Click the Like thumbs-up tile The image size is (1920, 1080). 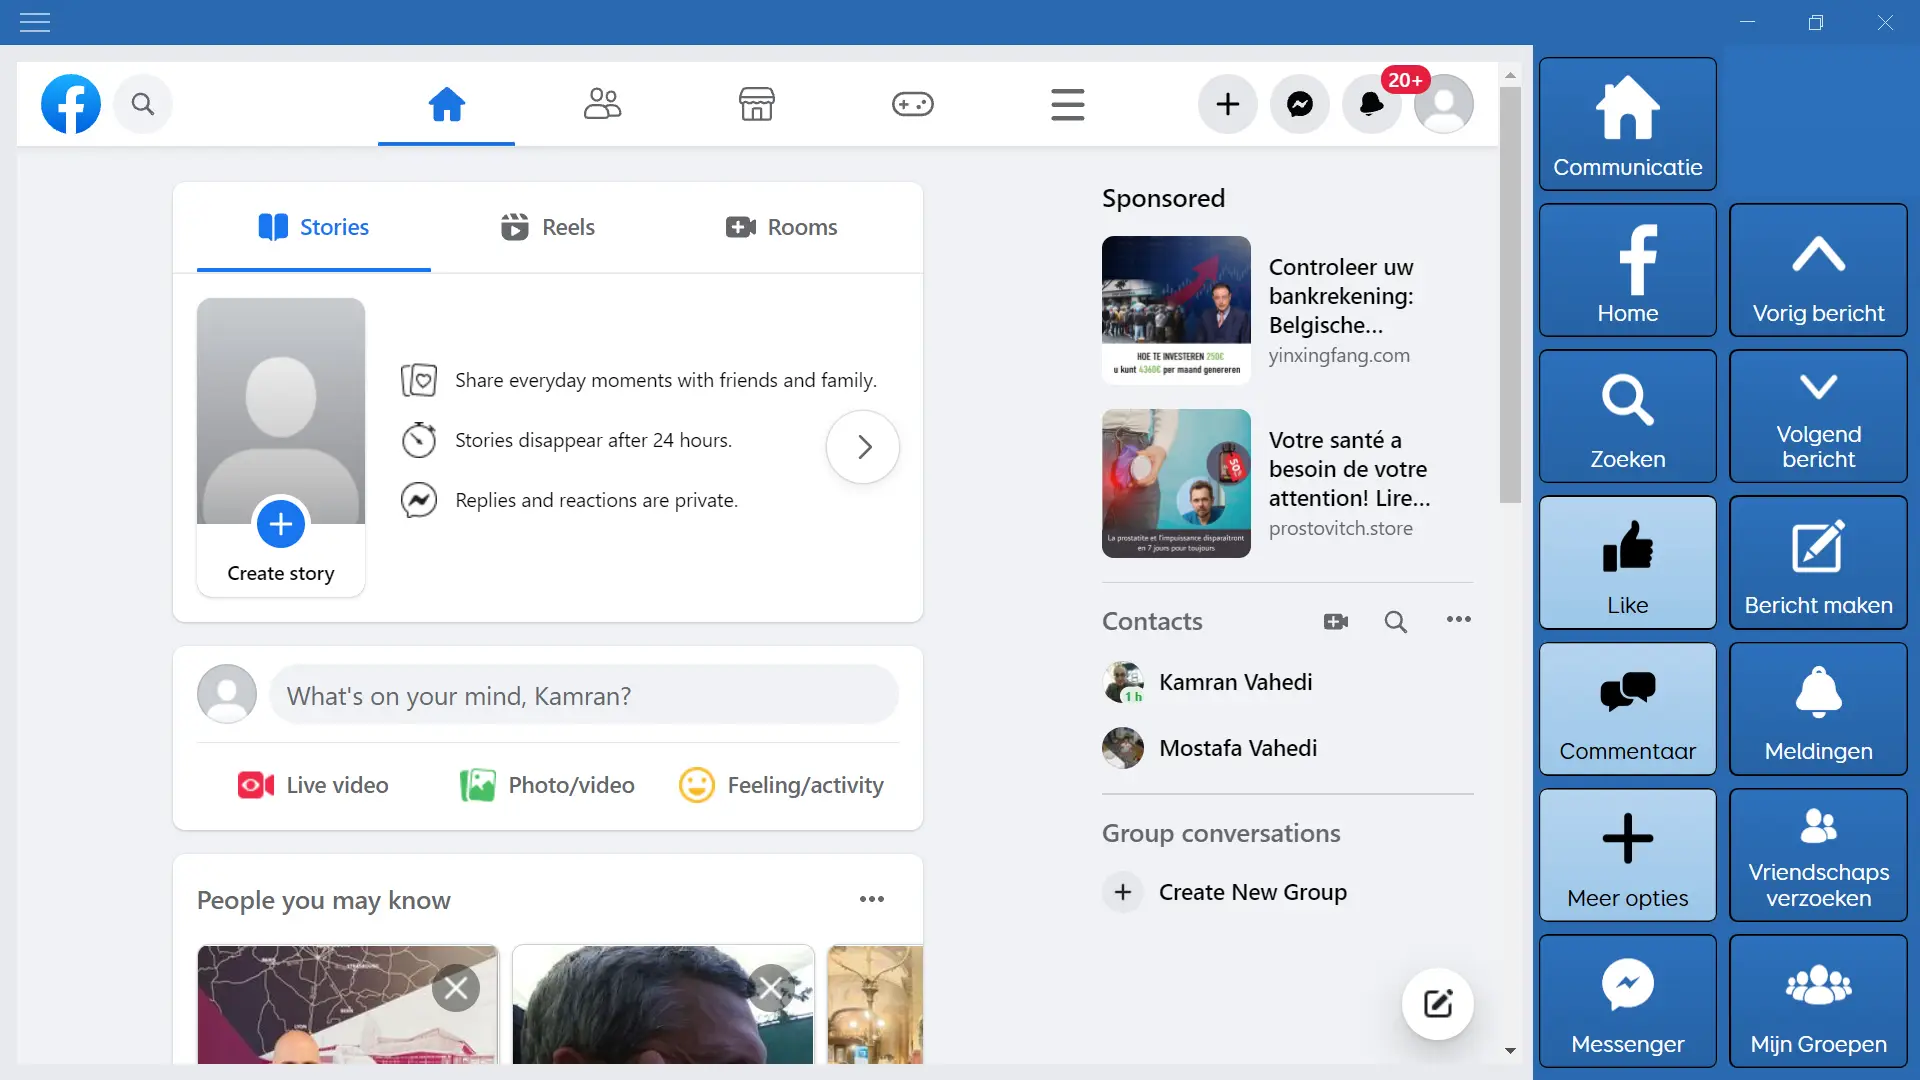click(1628, 562)
